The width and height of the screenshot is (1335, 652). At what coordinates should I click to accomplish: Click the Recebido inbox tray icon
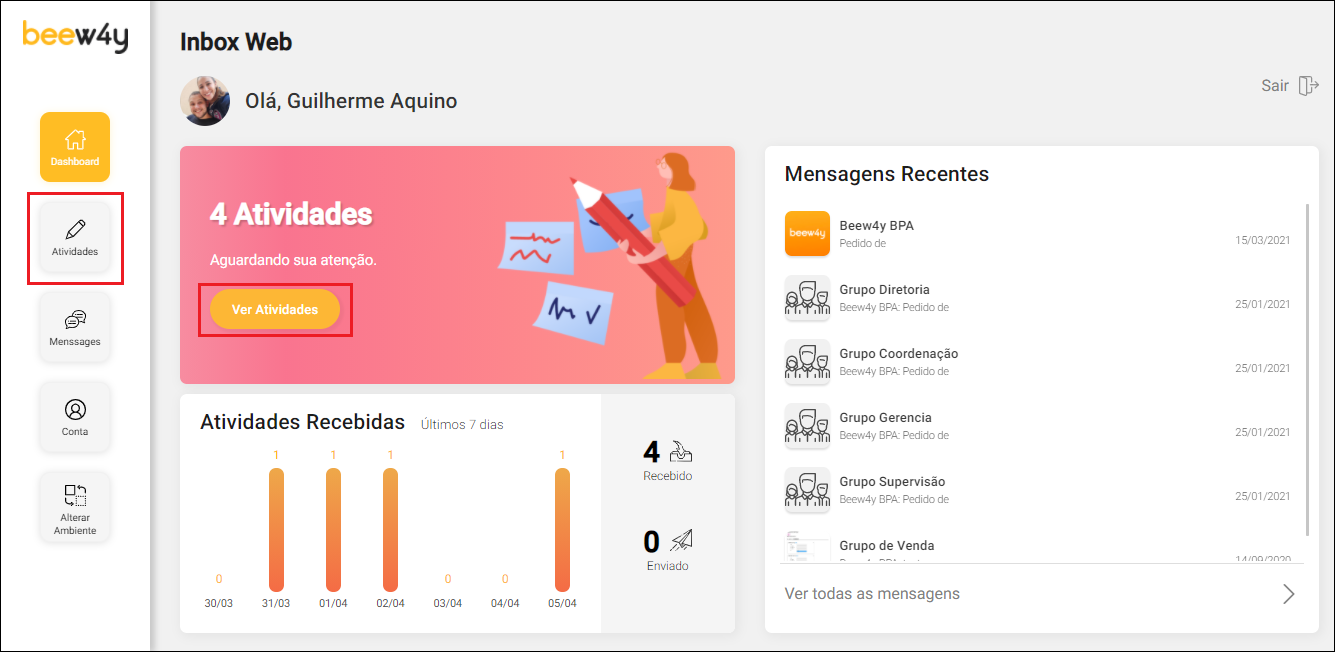[681, 452]
